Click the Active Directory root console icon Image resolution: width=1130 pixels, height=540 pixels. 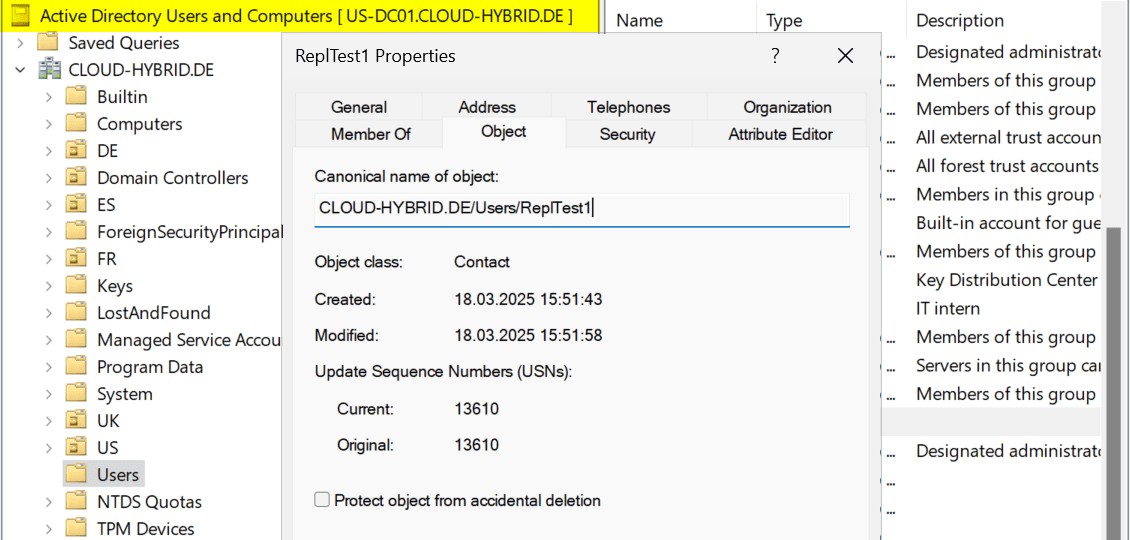pos(20,16)
